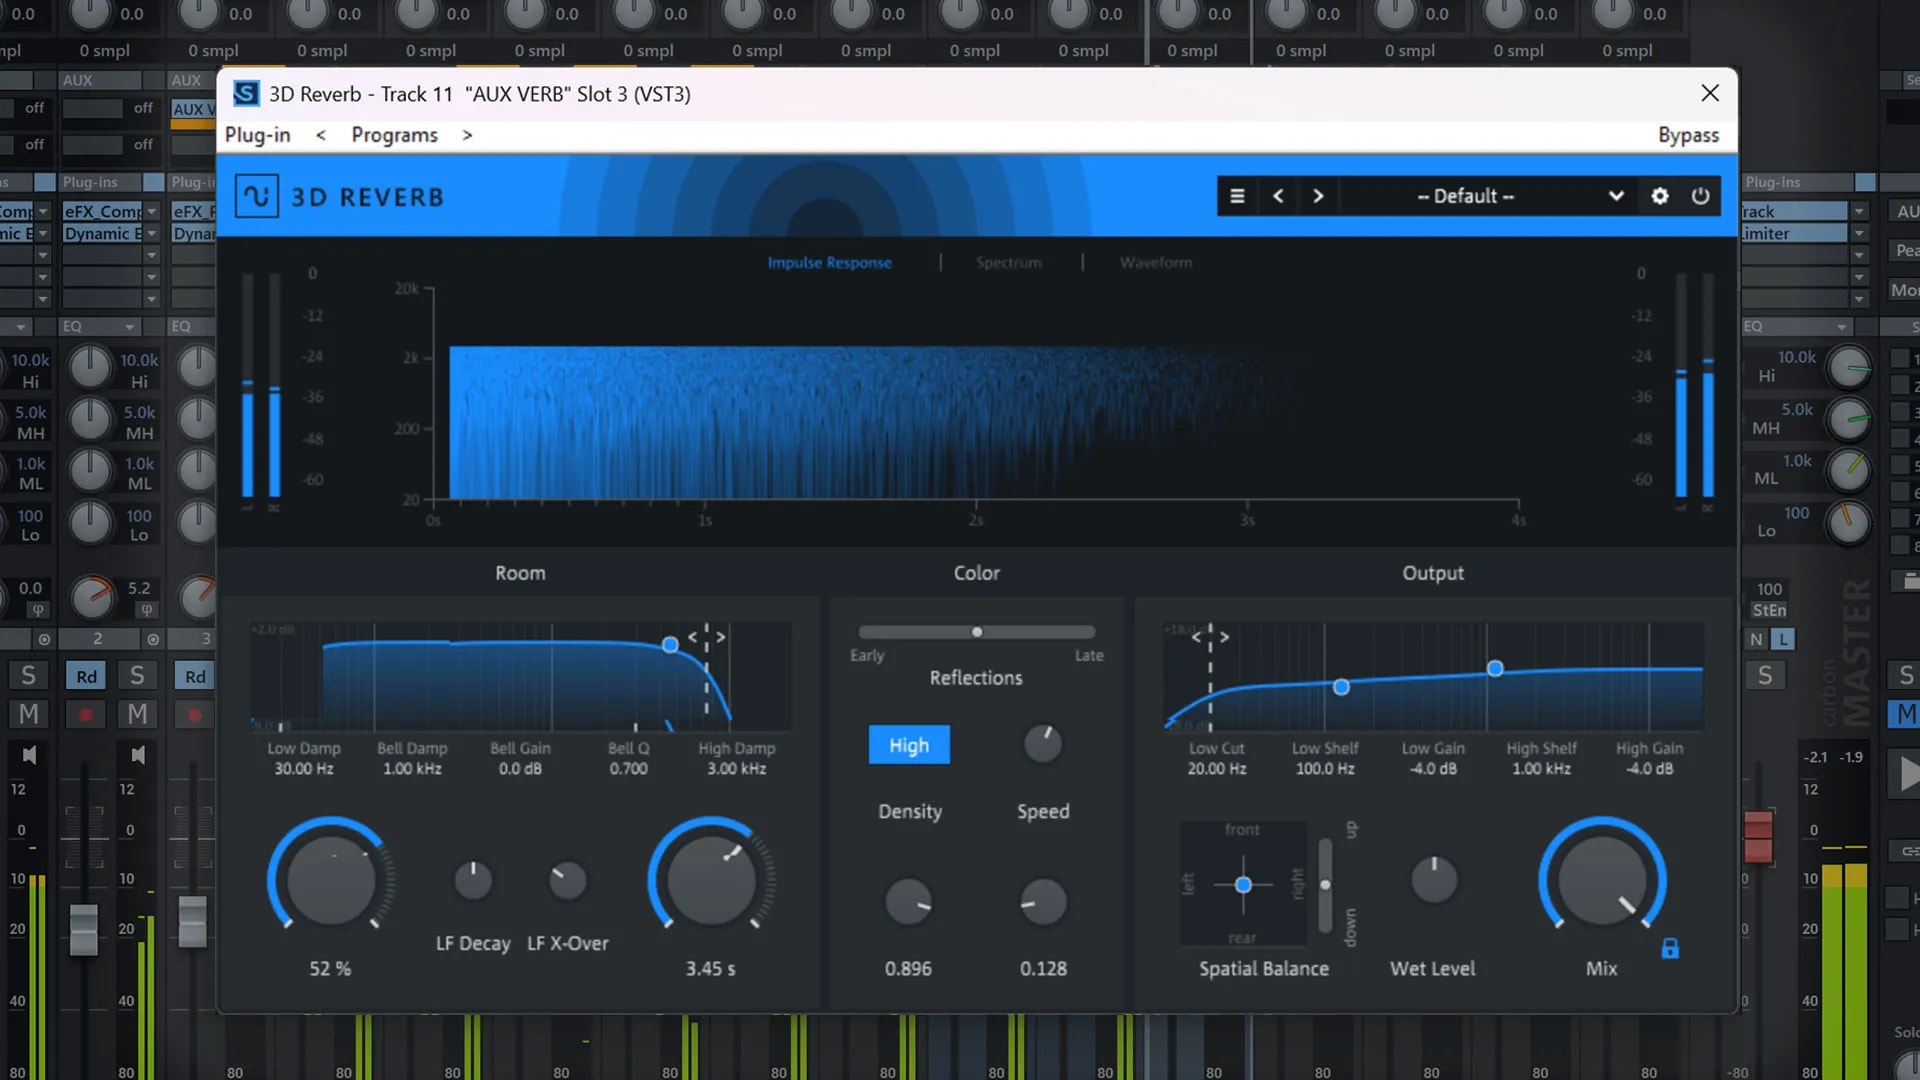
Task: Adjust the Early/Late Reflections slider
Action: pyautogui.click(x=977, y=632)
